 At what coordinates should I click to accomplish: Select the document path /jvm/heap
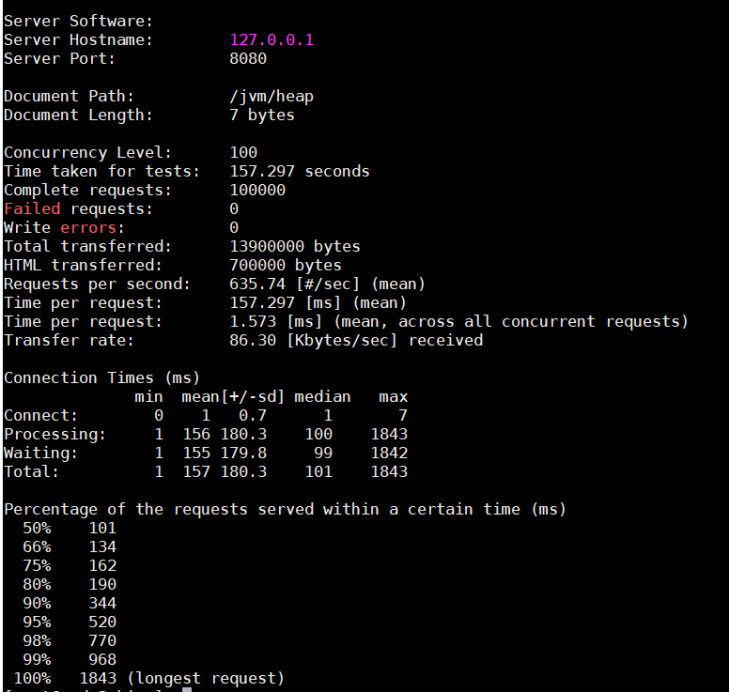pos(272,96)
